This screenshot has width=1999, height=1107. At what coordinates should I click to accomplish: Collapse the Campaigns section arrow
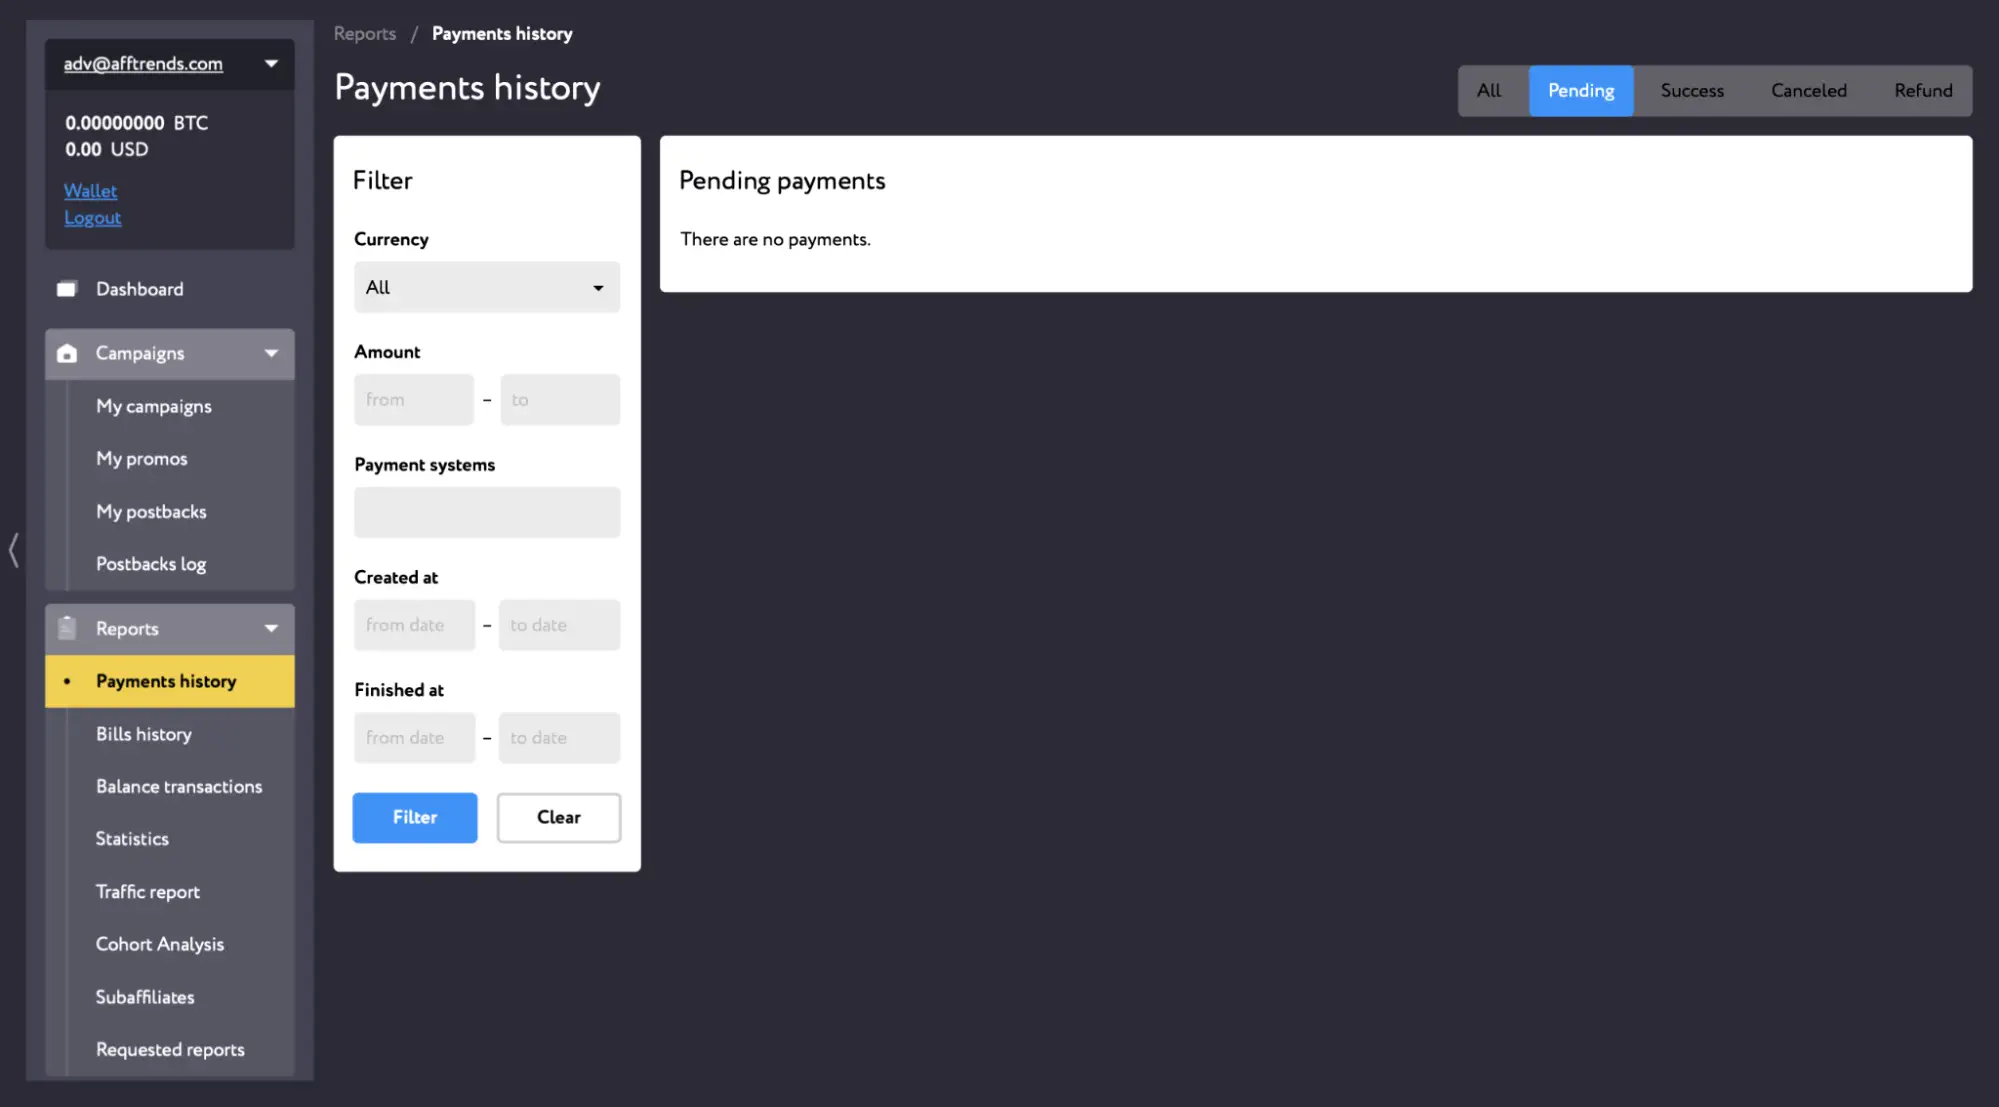point(271,353)
